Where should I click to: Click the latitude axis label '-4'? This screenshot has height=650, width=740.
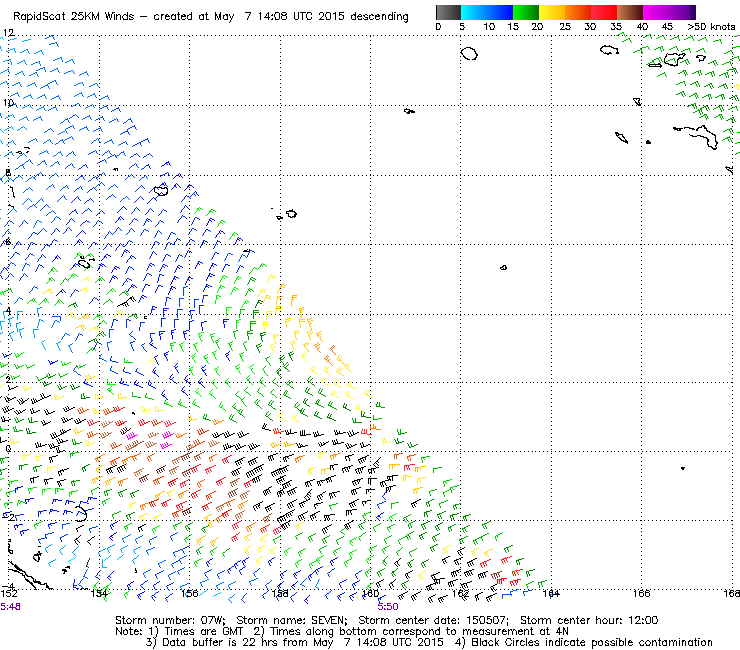click(7, 586)
